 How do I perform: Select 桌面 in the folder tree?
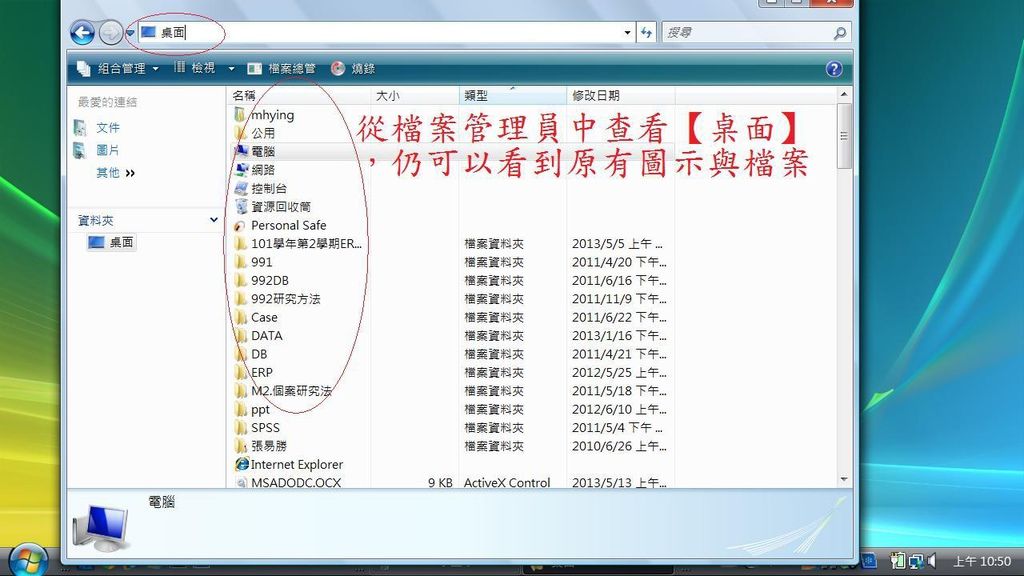(x=112, y=242)
